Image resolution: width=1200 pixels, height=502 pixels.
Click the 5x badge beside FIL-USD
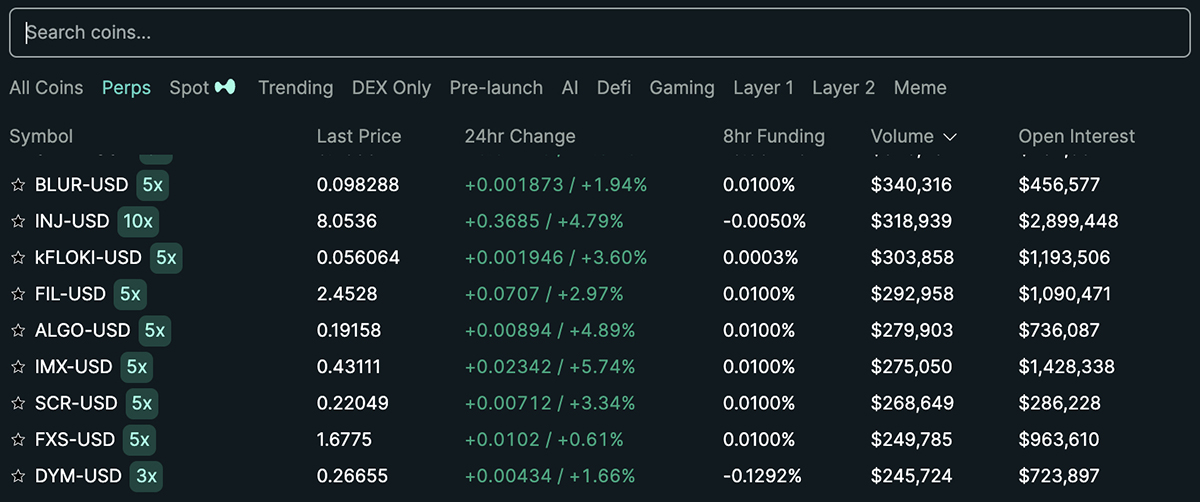point(129,294)
